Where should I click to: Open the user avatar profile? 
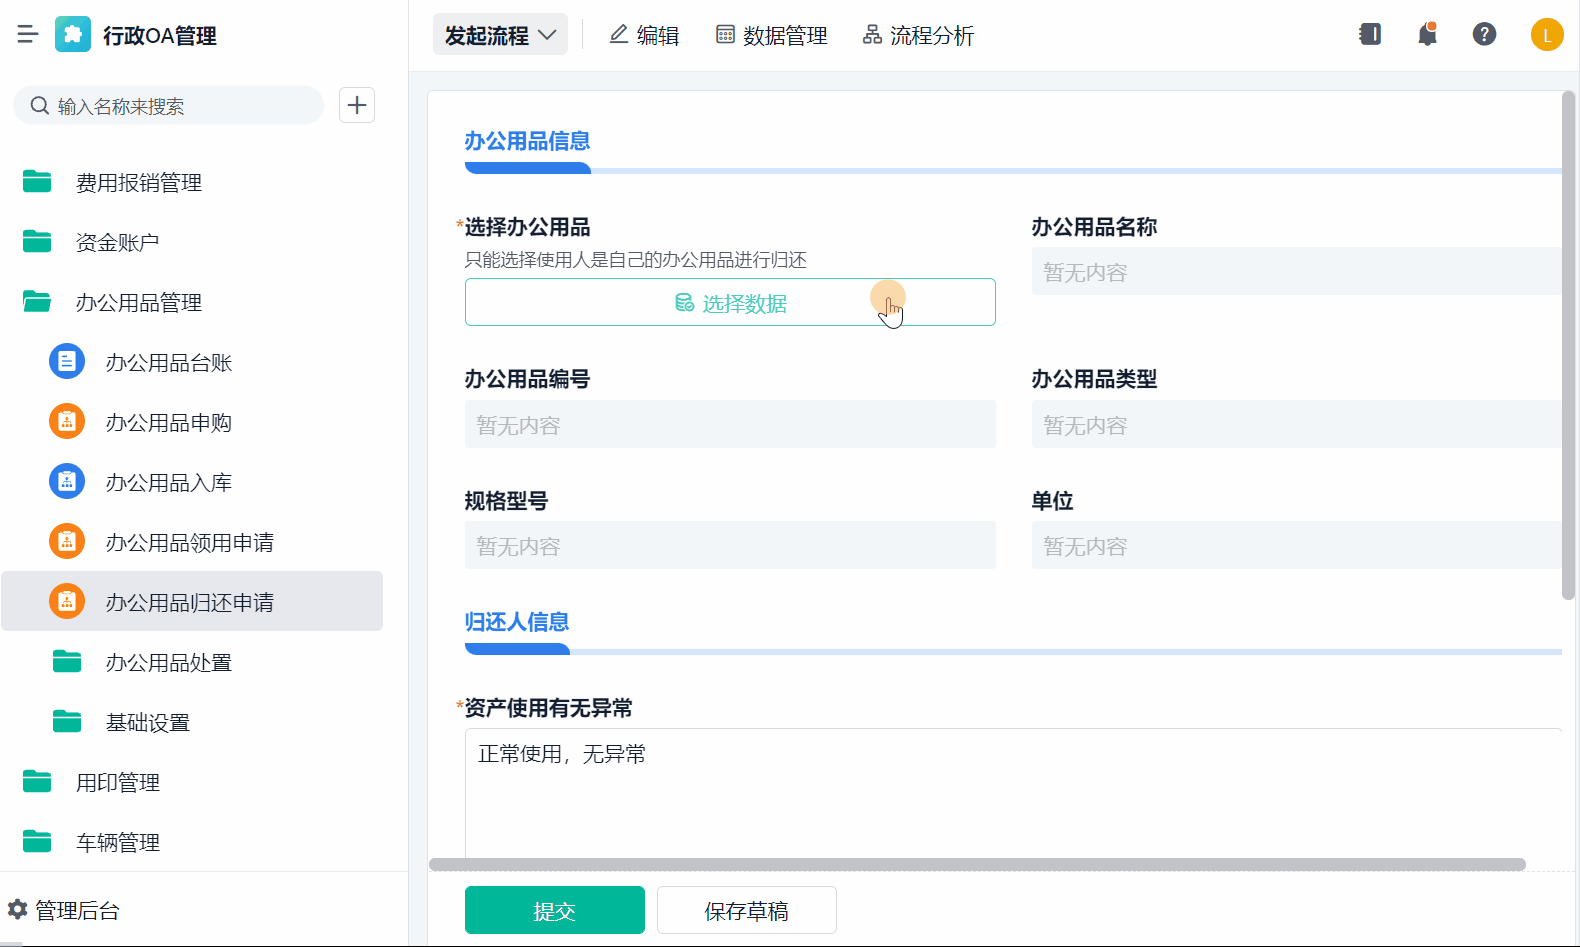coord(1546,35)
